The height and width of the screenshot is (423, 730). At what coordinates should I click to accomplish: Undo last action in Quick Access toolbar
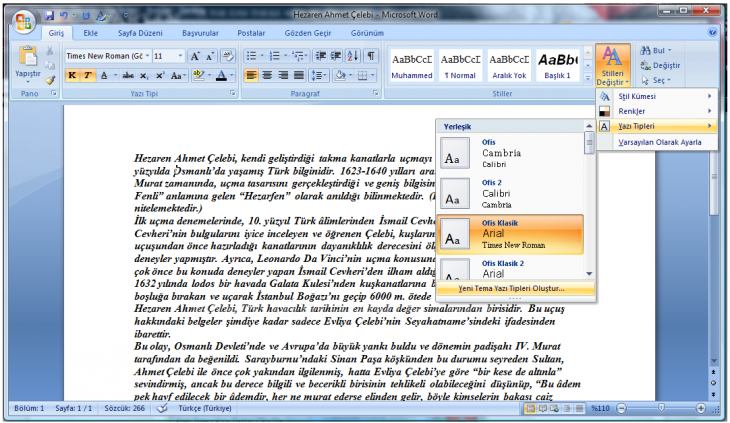64,16
